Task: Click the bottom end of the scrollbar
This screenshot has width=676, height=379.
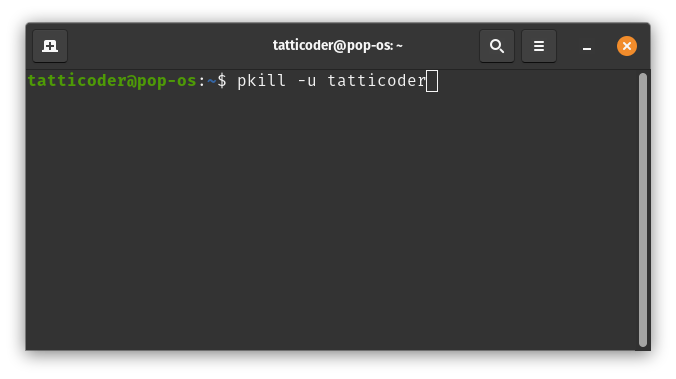Action: pyautogui.click(x=643, y=344)
